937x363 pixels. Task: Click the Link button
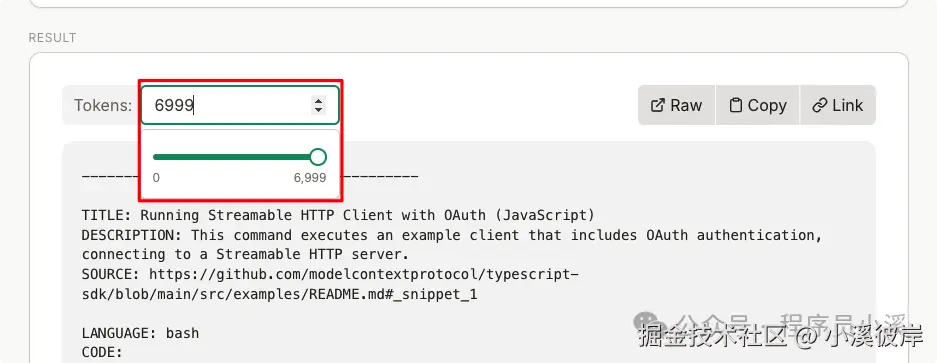tap(838, 105)
